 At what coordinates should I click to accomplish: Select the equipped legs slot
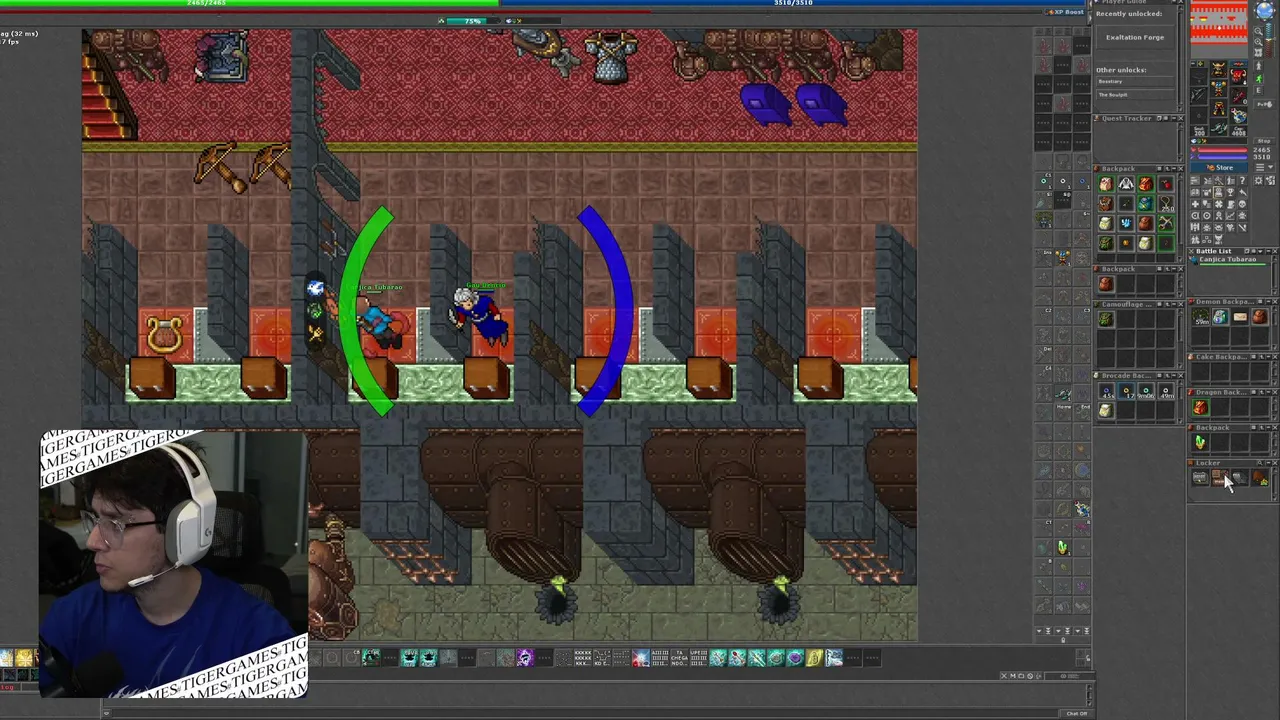[x=1218, y=108]
